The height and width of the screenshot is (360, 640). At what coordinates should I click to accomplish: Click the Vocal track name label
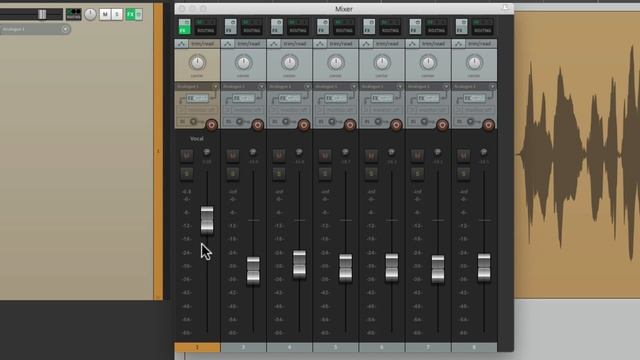point(197,139)
